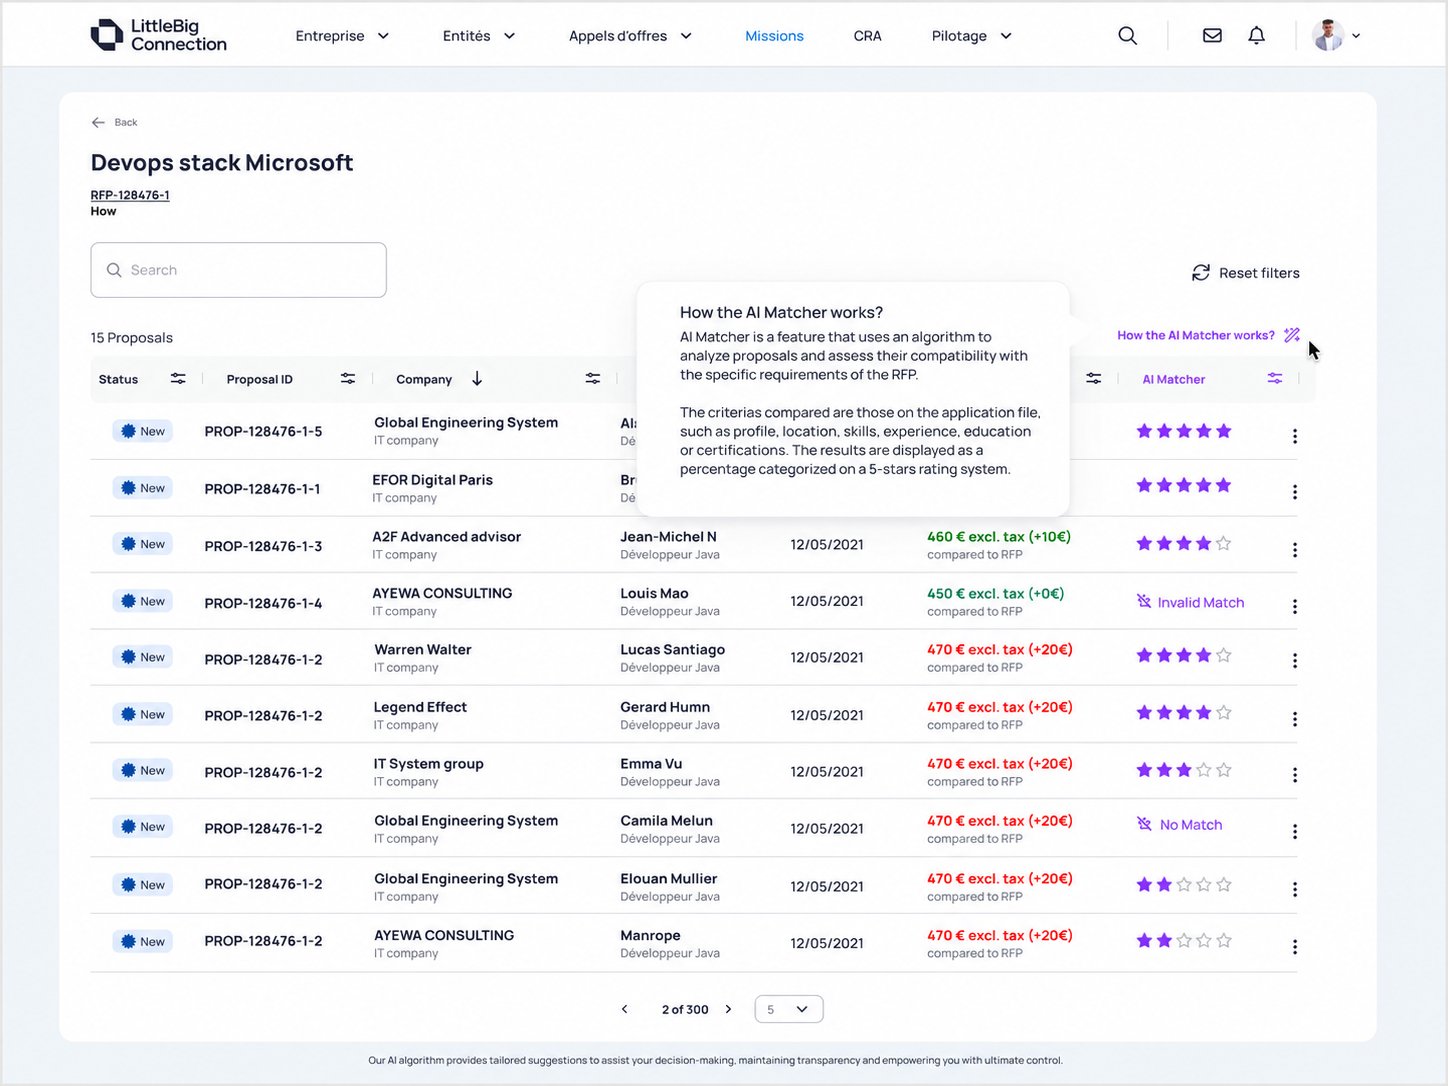
Task: Click company name EFOR Digital Paris
Action: 432,480
